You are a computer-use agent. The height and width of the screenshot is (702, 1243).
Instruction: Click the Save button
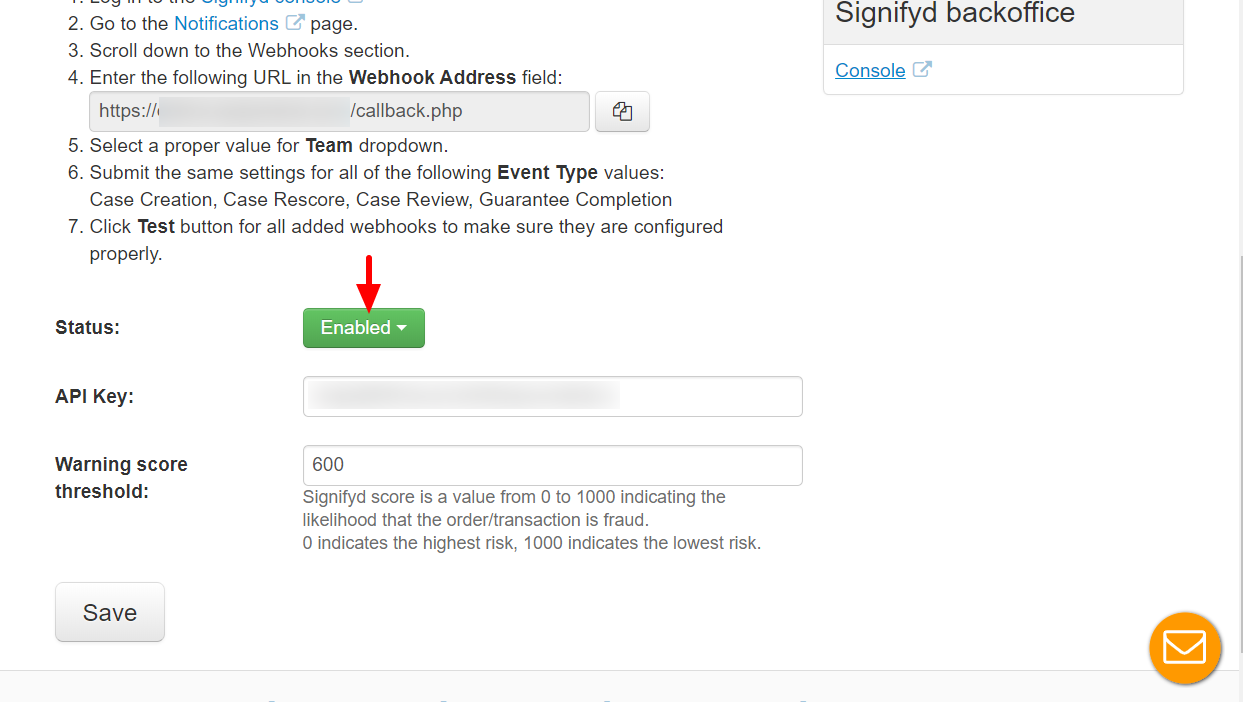[x=110, y=612]
